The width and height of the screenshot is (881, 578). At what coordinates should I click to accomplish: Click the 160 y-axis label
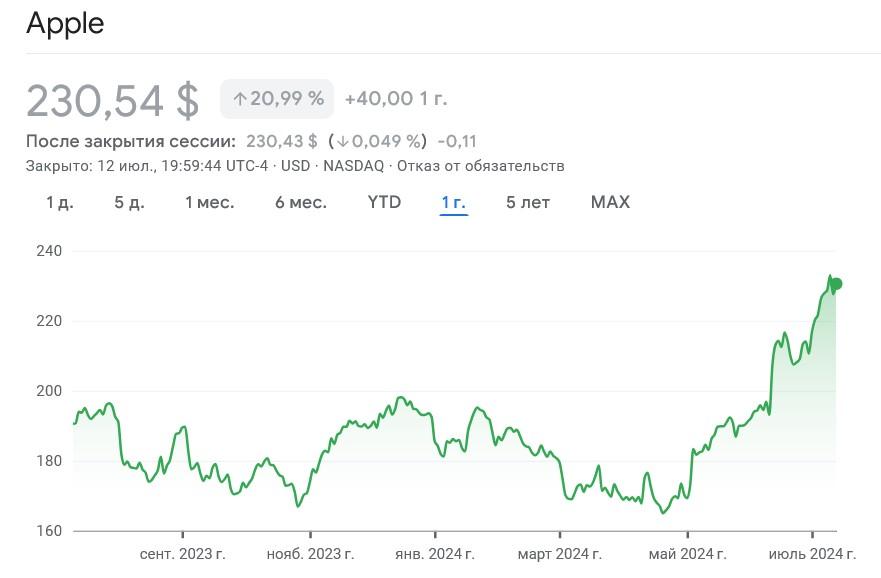point(49,531)
